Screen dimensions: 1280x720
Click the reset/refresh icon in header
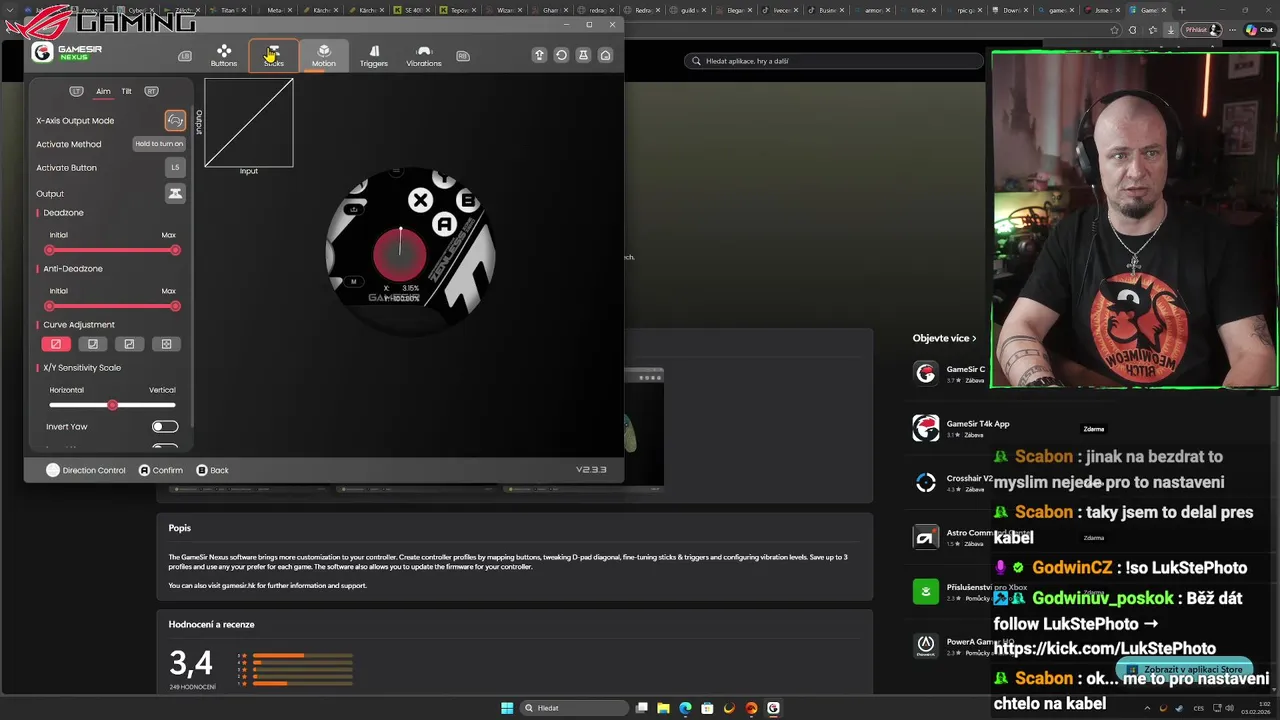(561, 55)
